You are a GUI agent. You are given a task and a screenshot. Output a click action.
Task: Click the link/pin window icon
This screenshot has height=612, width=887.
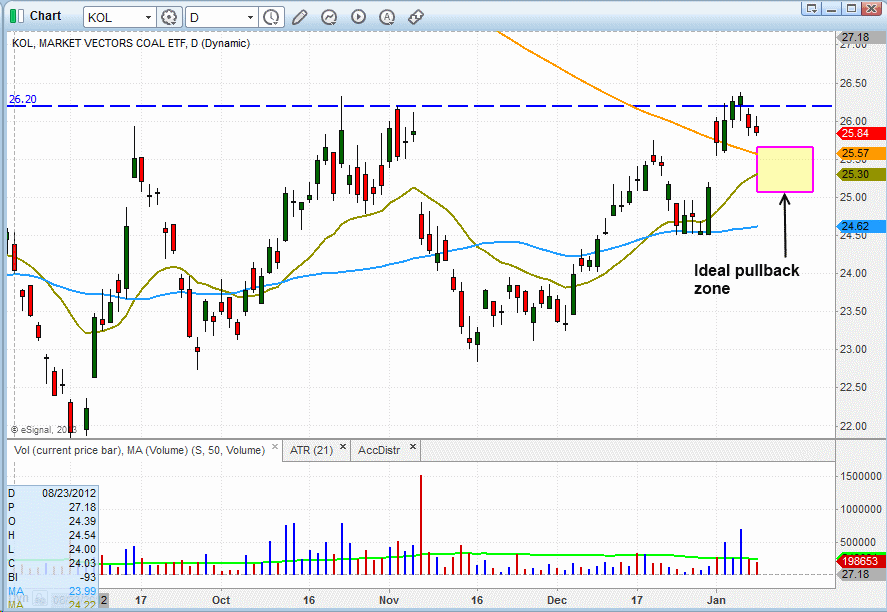pos(416,17)
